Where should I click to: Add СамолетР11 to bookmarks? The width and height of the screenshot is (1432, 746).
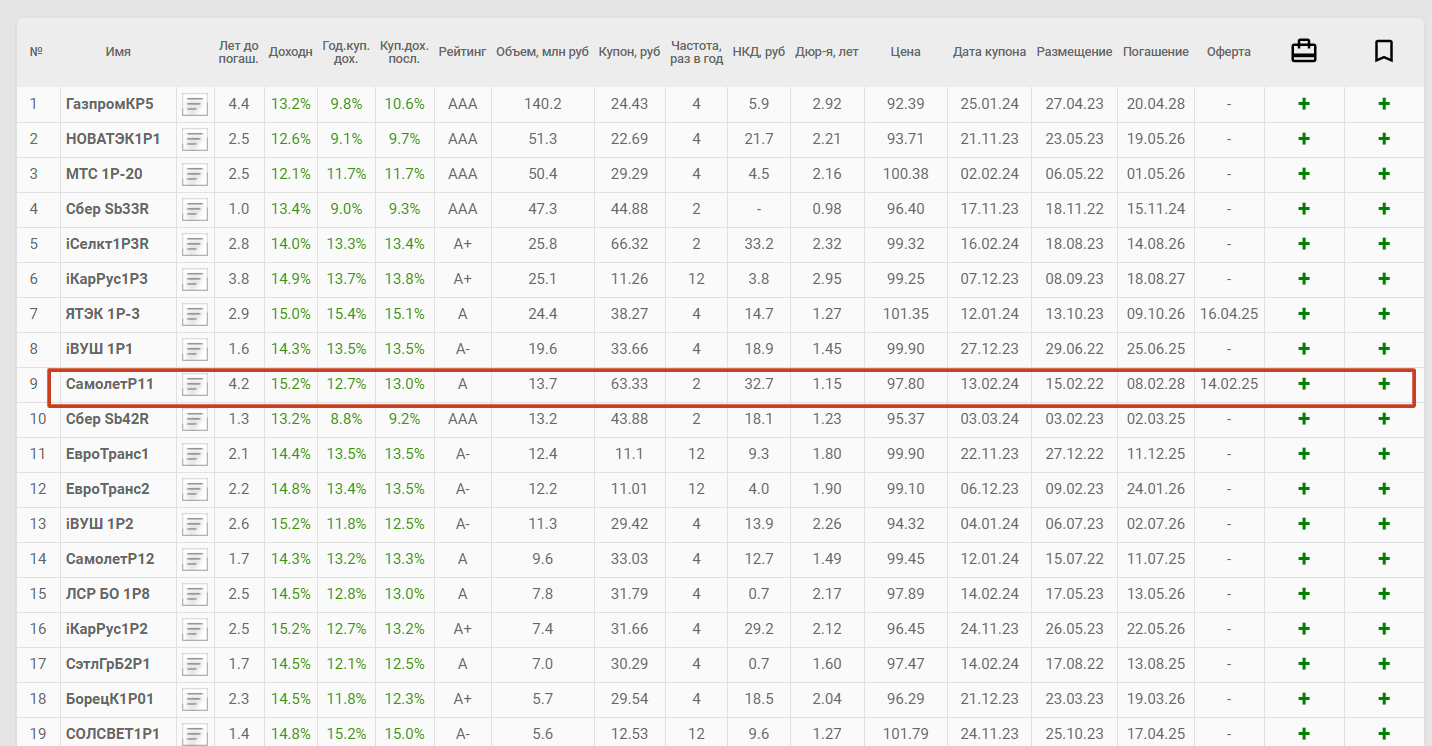[1384, 384]
